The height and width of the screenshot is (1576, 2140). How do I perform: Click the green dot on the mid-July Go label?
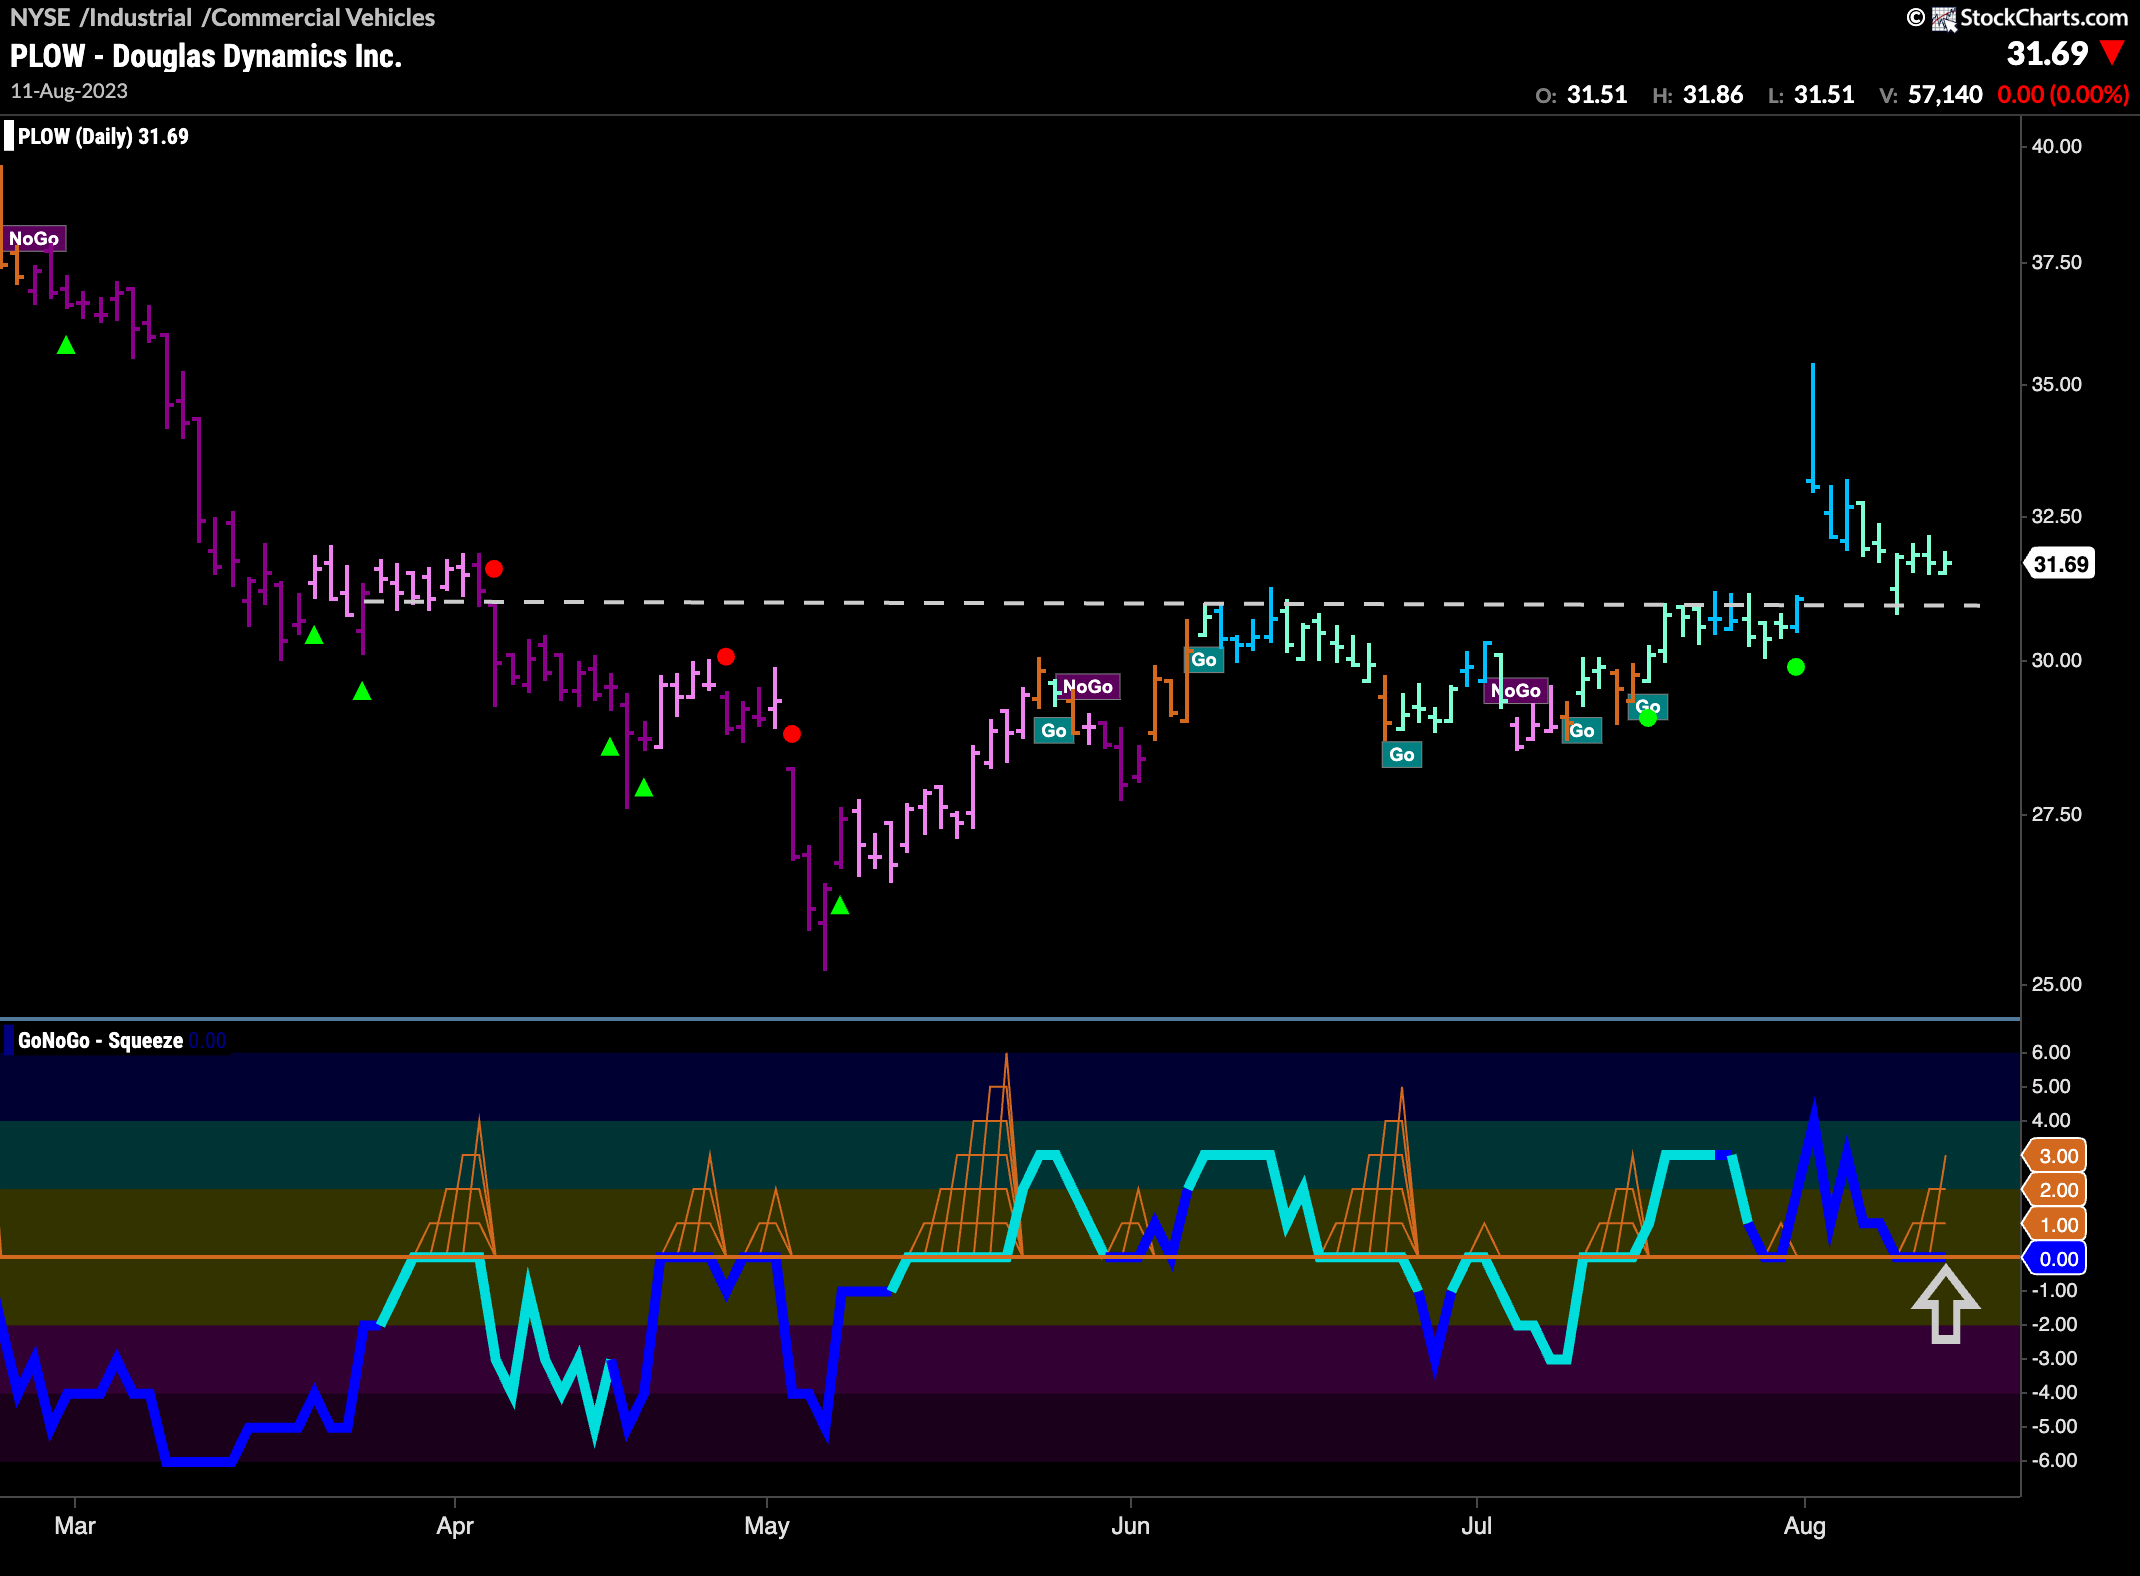pyautogui.click(x=1648, y=717)
